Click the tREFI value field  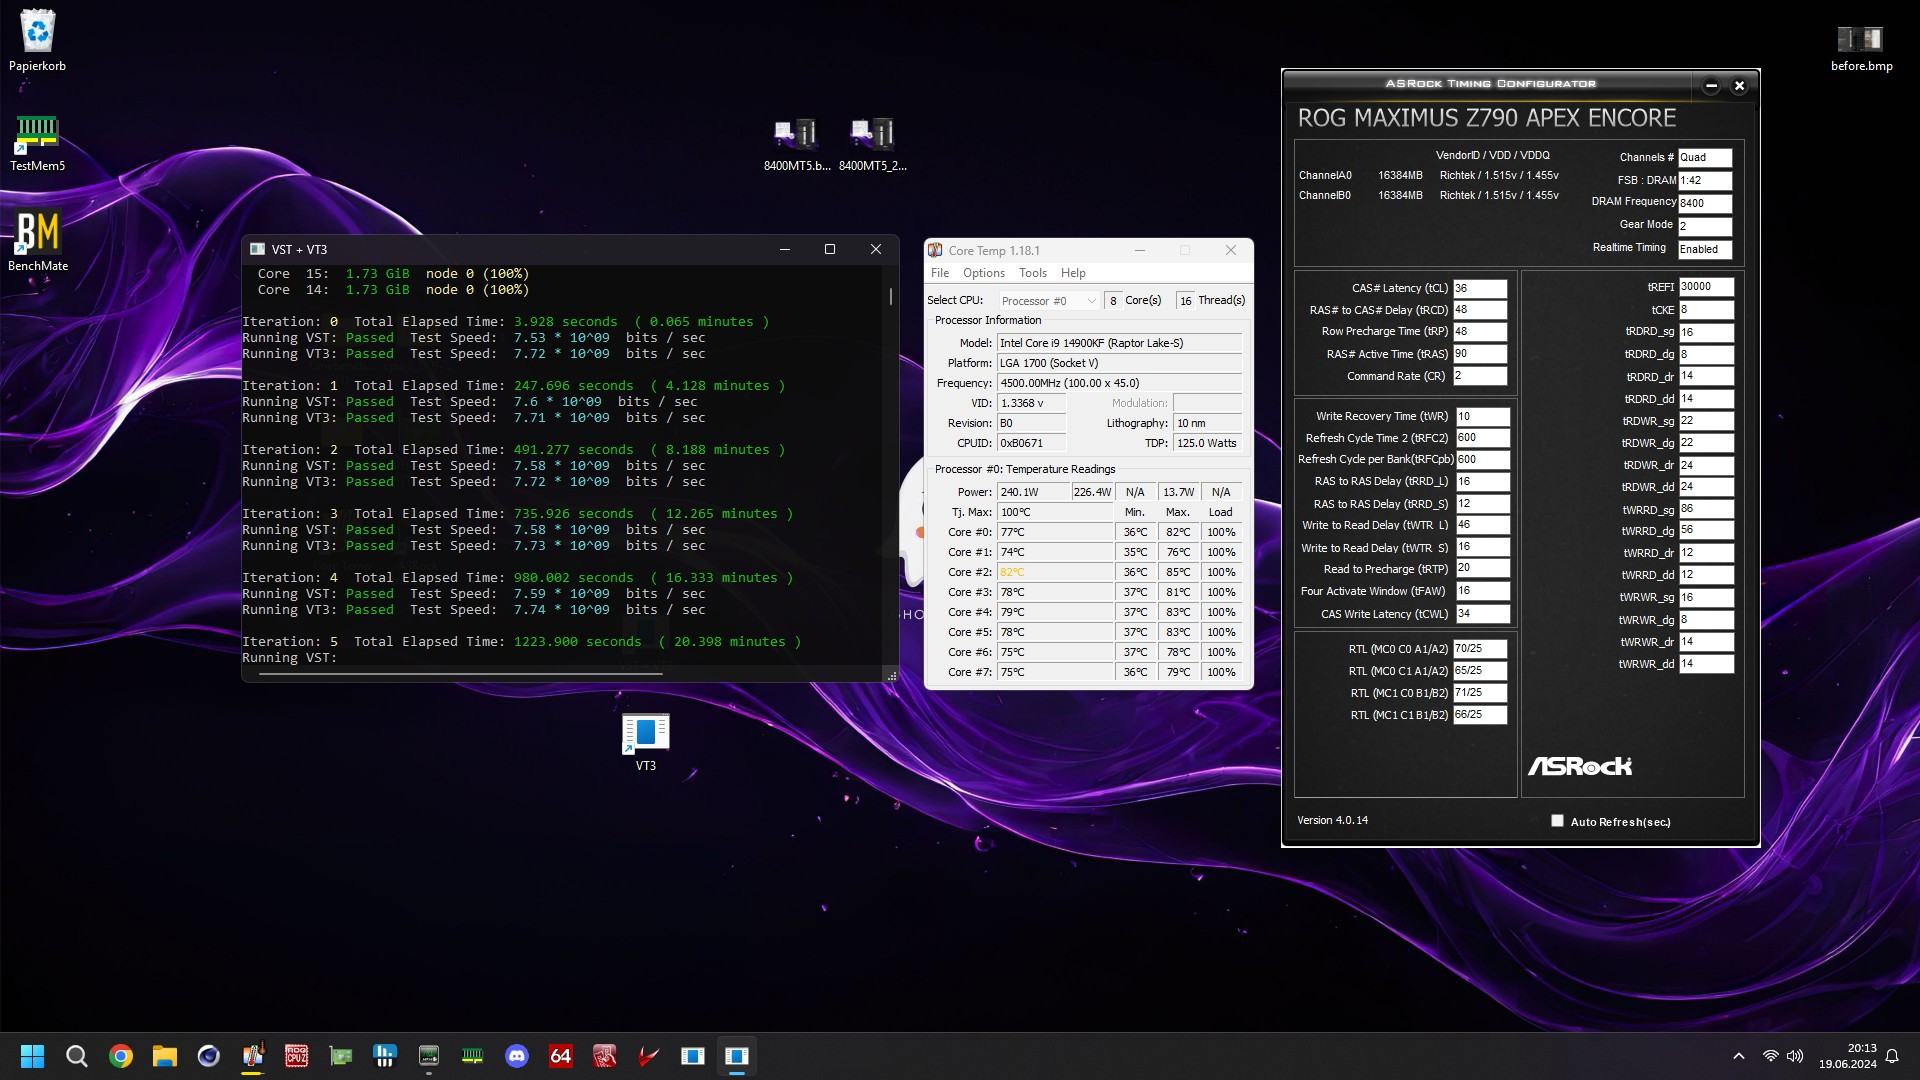(1705, 287)
